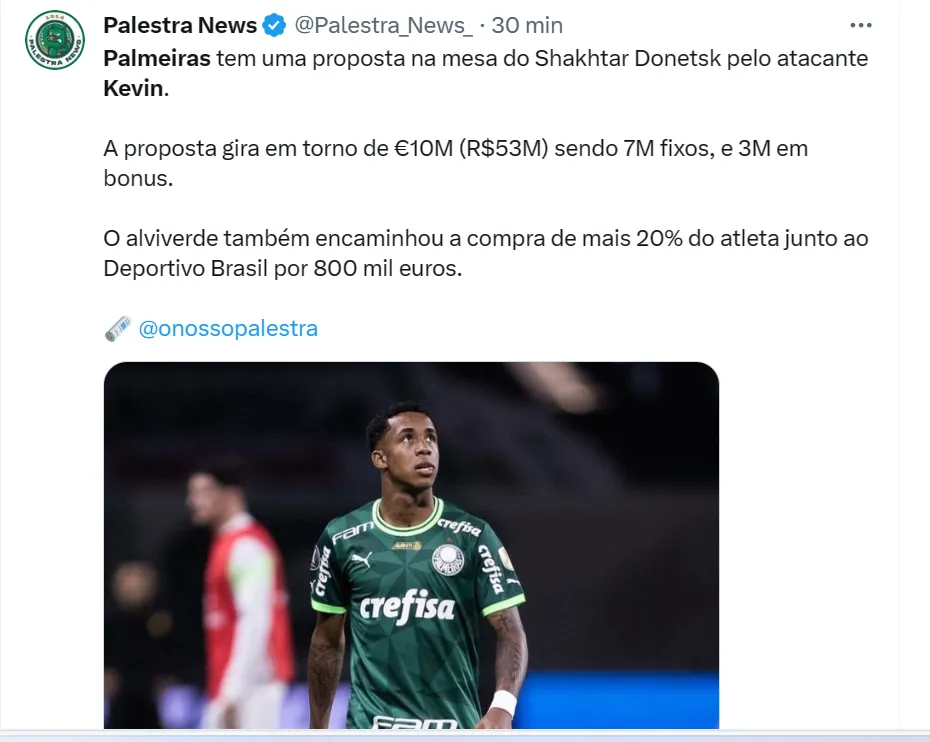Click the bold Kevin name in tweet
Viewport: 930px width, 742px height.
pyautogui.click(x=133, y=88)
